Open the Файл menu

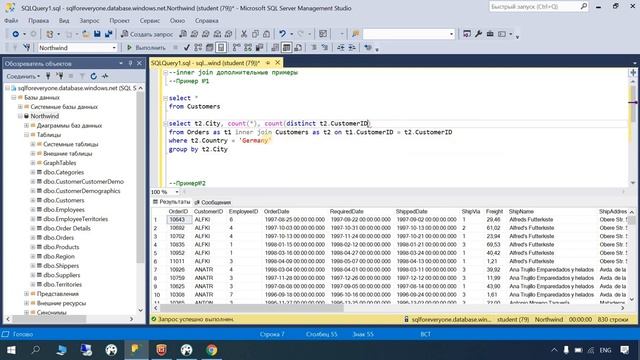[x=11, y=20]
